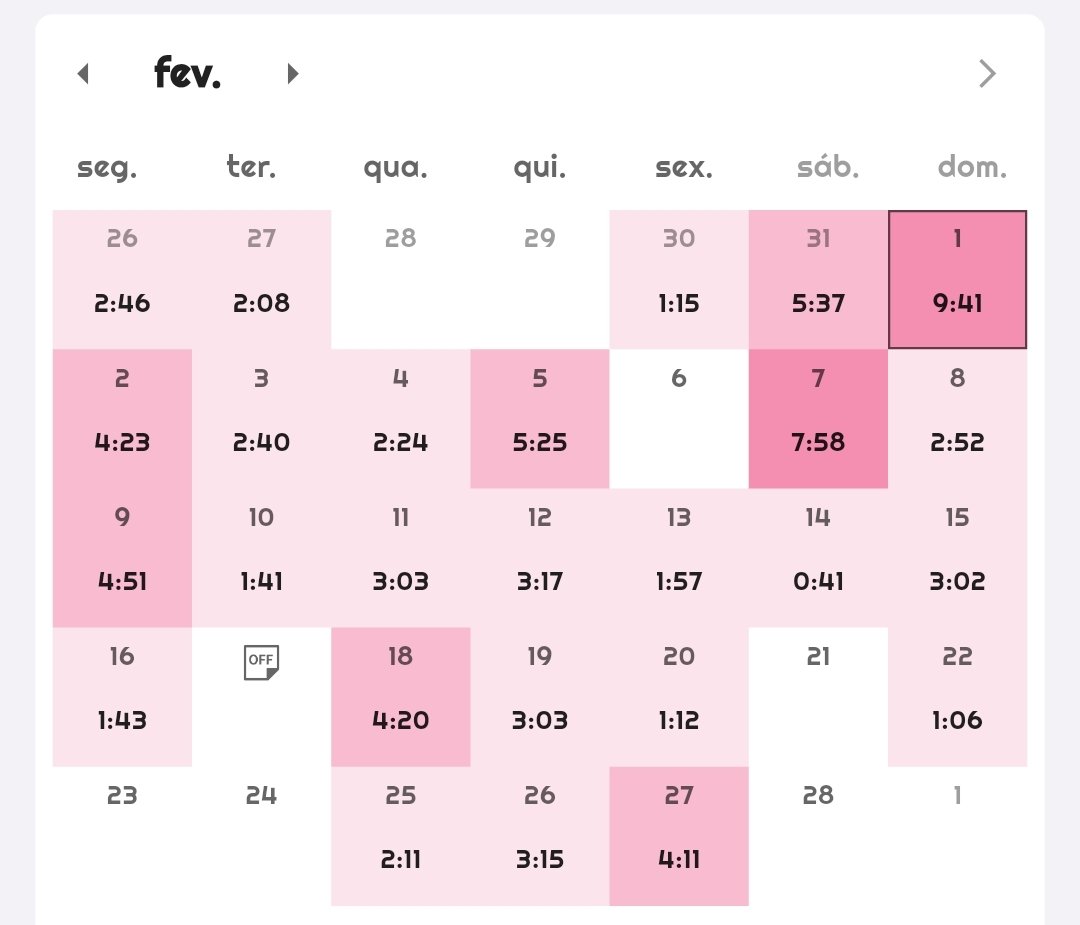
Task: Open day 14 showing 0:41
Action: pos(818,558)
